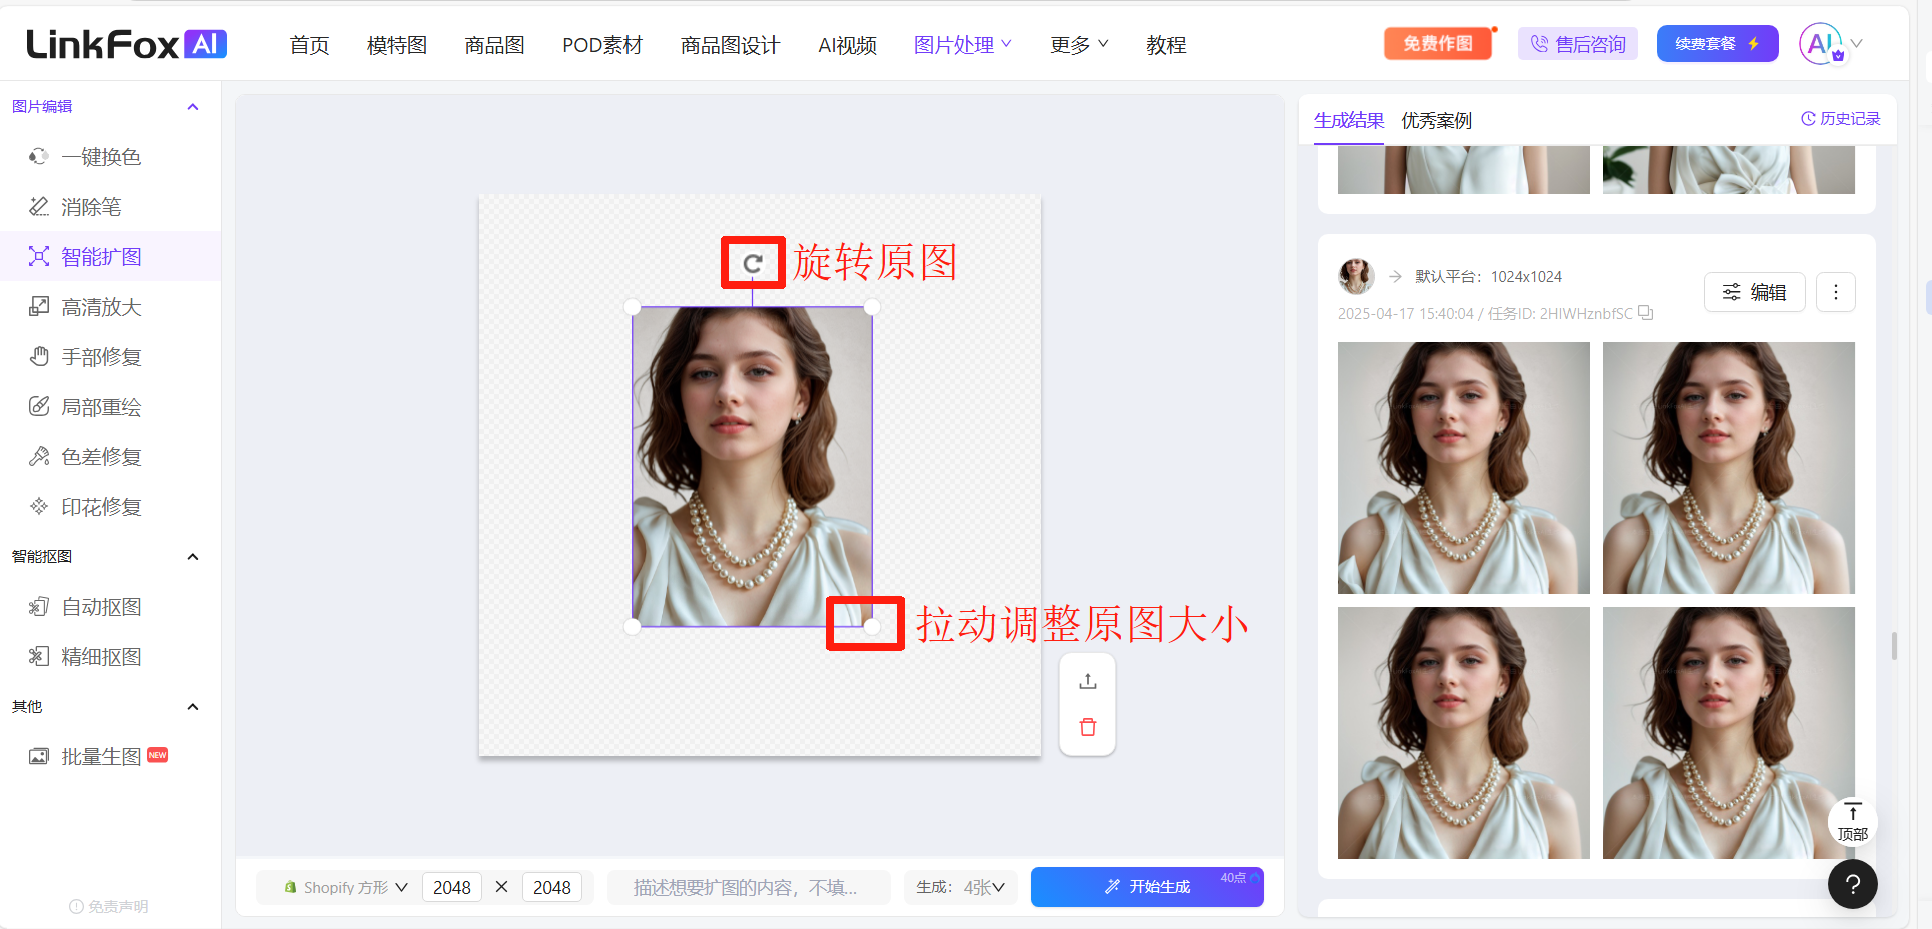Click the 编辑 button on the result card
The image size is (1932, 929).
point(1754,292)
